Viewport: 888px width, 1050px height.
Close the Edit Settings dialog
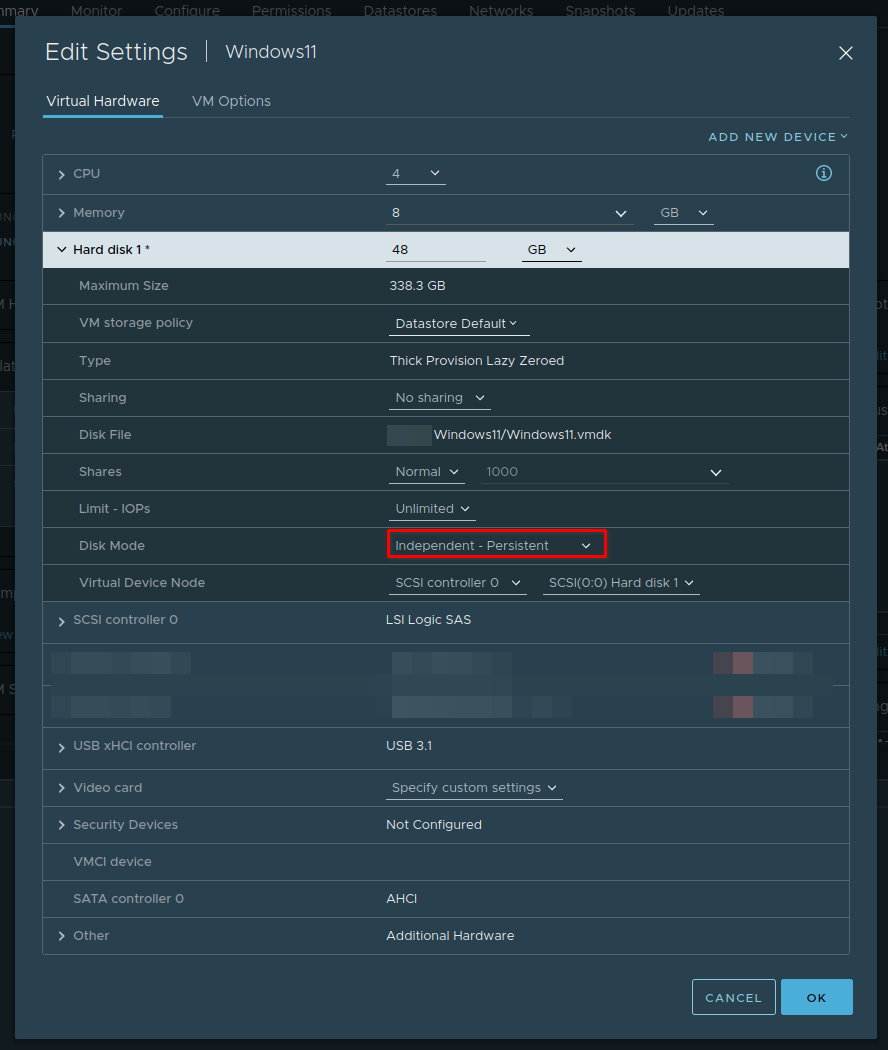tap(845, 53)
